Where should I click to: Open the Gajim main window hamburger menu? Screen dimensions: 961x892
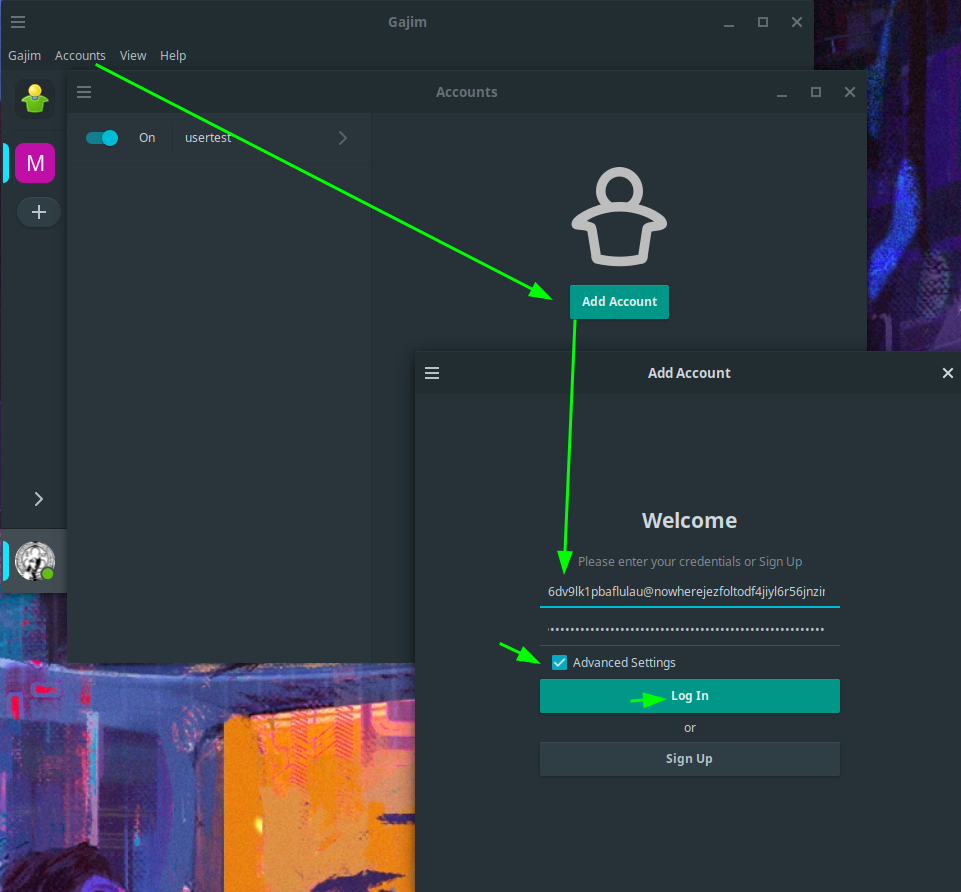[18, 22]
